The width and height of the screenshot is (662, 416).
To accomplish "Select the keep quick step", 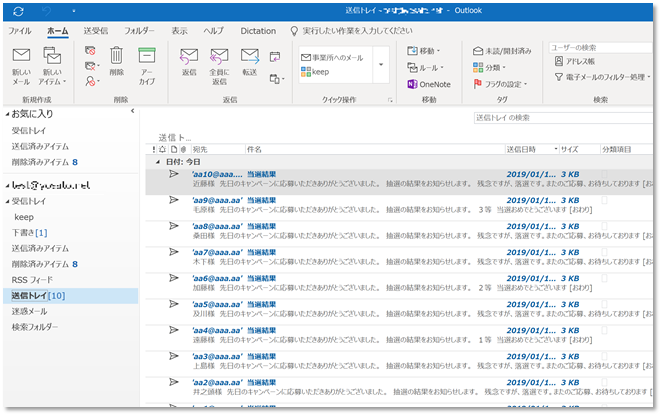I will pos(315,72).
